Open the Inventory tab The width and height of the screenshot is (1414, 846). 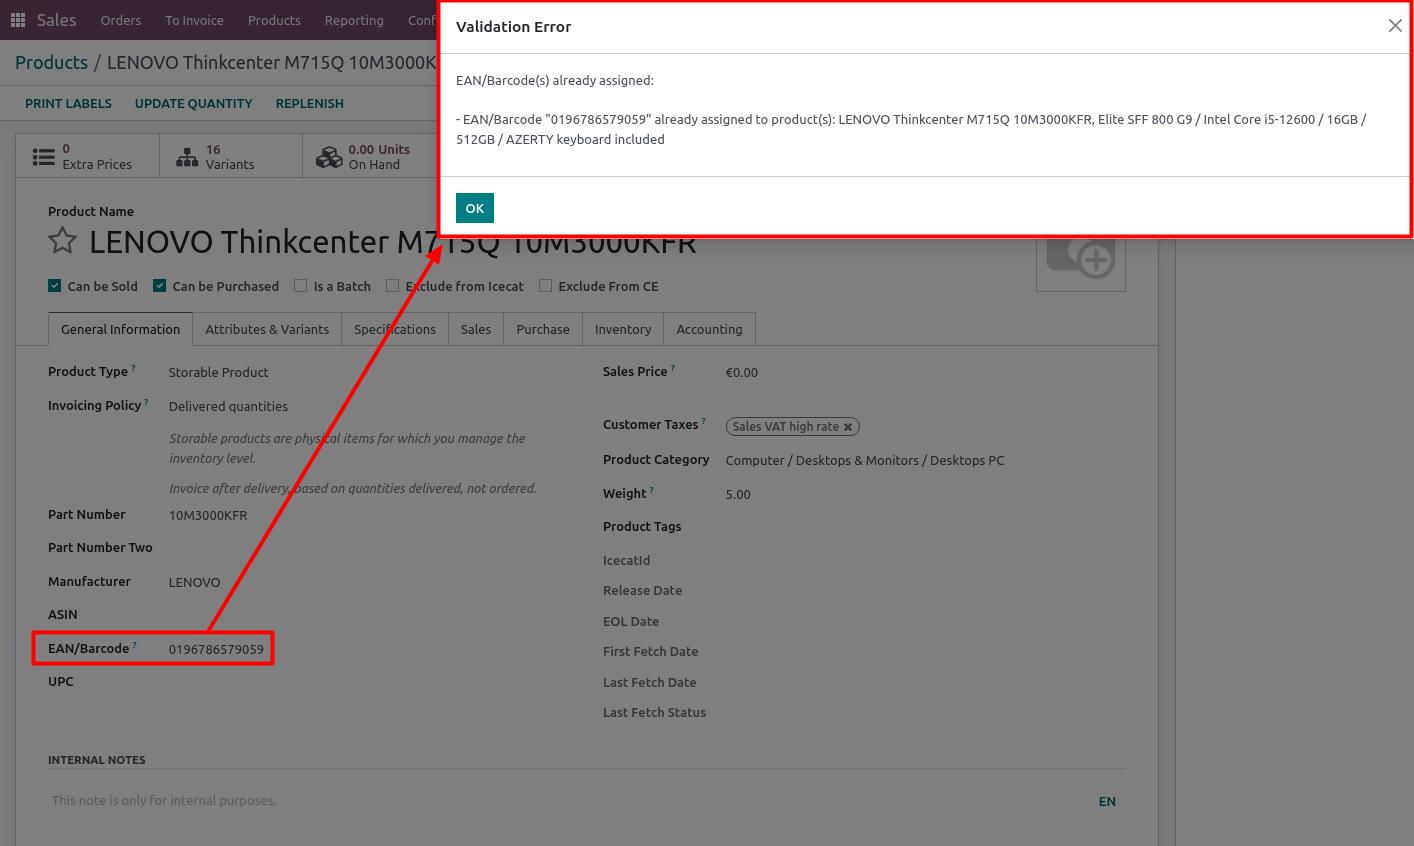pyautogui.click(x=623, y=329)
